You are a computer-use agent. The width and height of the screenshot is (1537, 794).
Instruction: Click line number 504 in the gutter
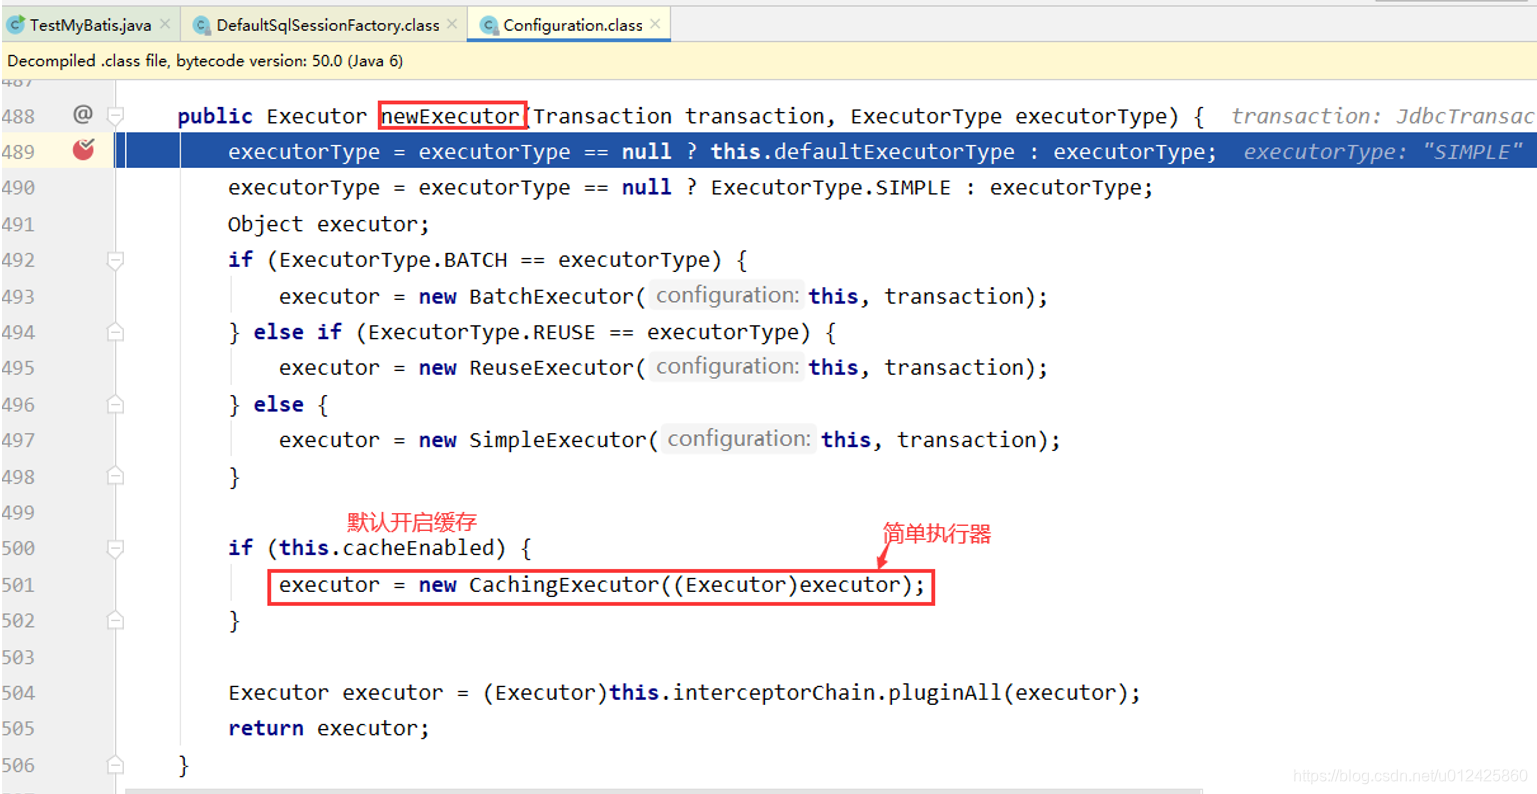18,693
